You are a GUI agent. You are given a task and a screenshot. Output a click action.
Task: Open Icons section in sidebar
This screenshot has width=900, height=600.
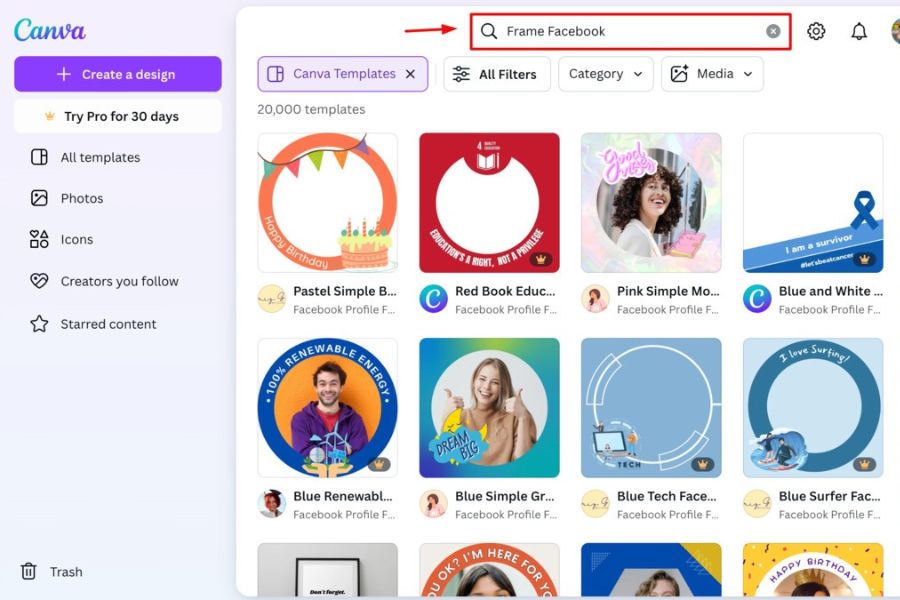76,239
